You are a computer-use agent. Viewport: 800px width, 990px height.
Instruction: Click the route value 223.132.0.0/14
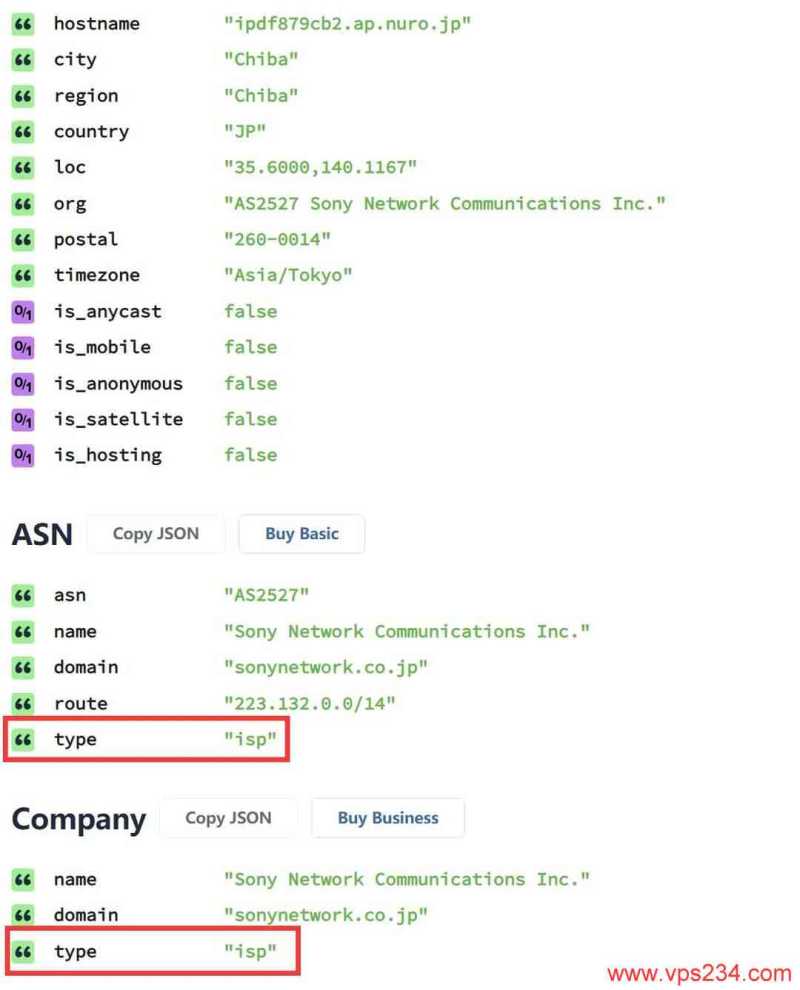pos(310,703)
